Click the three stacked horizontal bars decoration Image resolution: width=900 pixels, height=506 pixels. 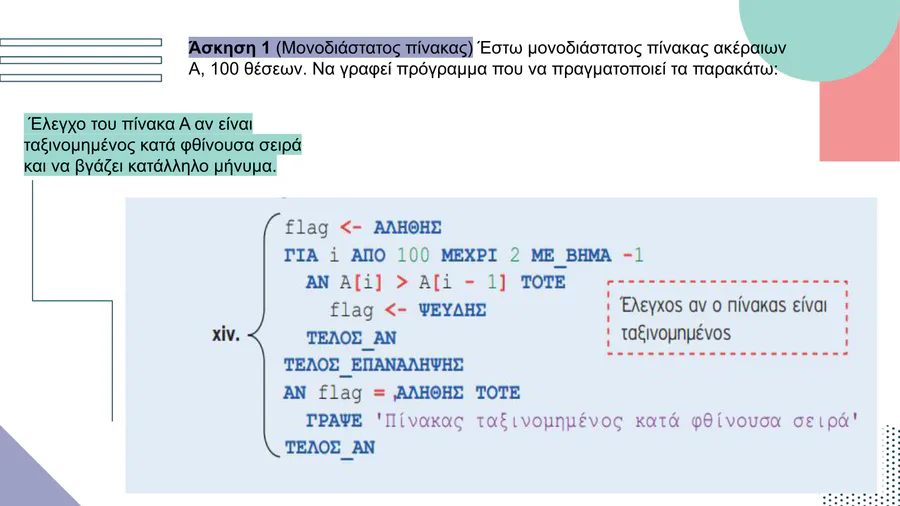coord(81,60)
